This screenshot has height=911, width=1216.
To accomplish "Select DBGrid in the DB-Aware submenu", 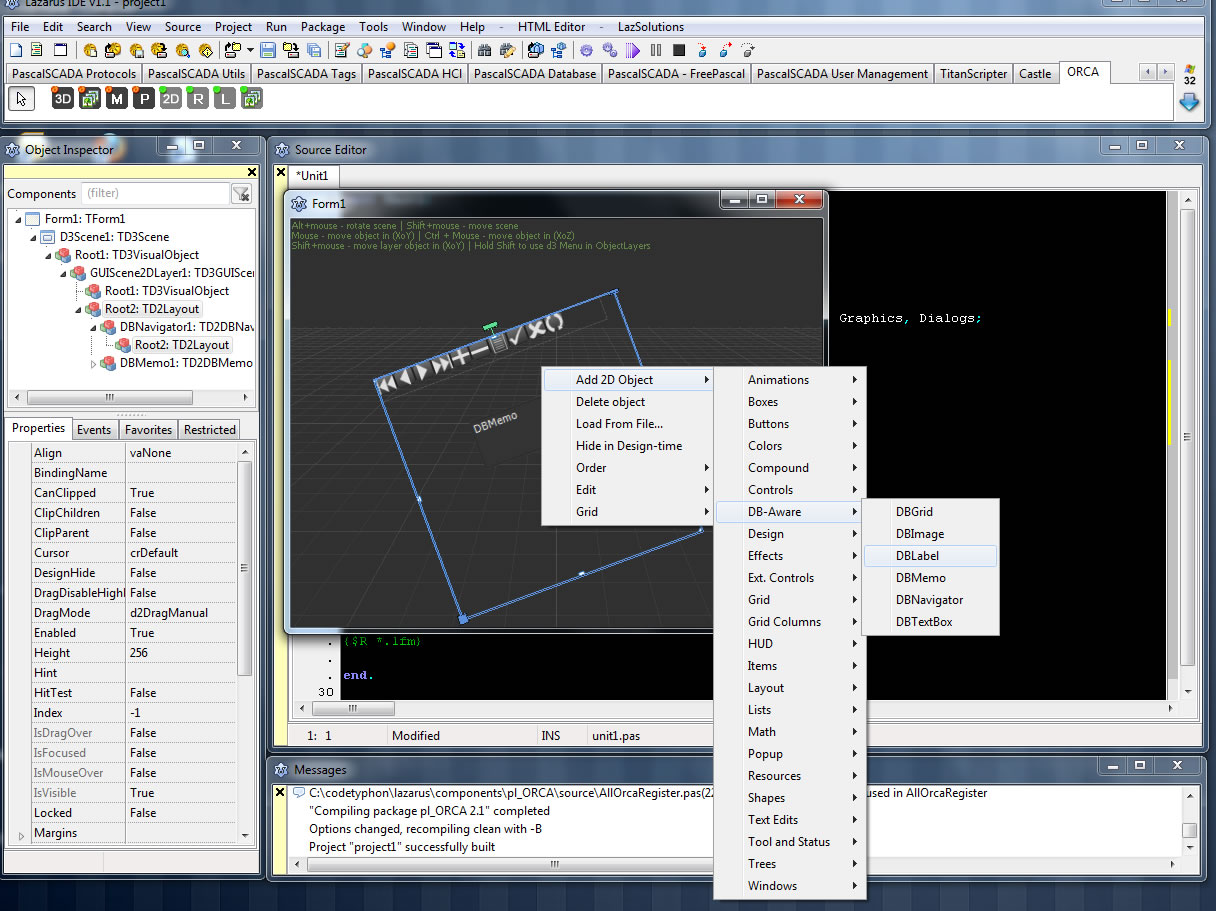I will point(931,512).
